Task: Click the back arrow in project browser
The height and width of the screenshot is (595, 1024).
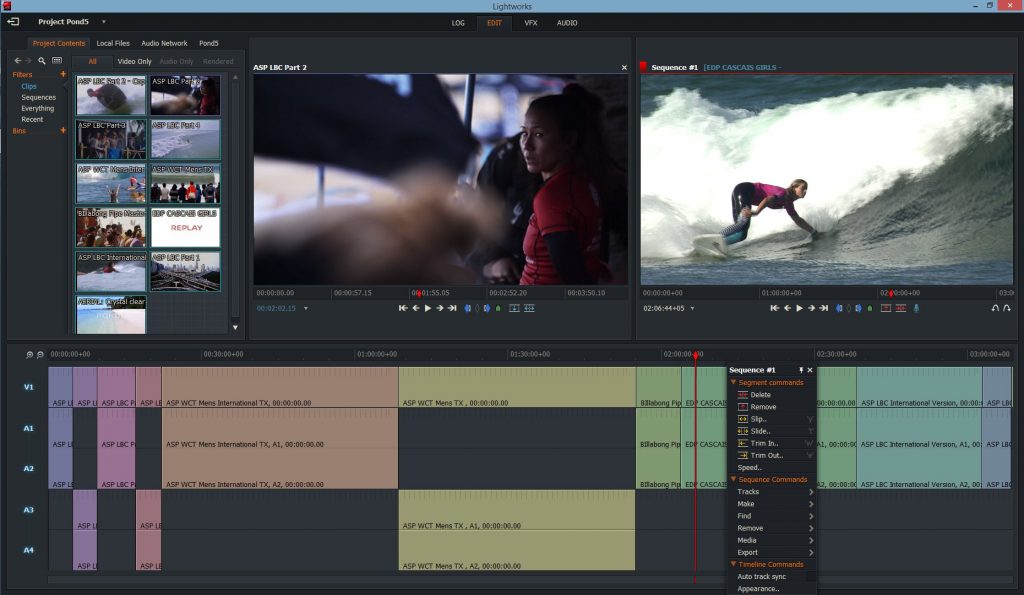Action: pyautogui.click(x=17, y=61)
